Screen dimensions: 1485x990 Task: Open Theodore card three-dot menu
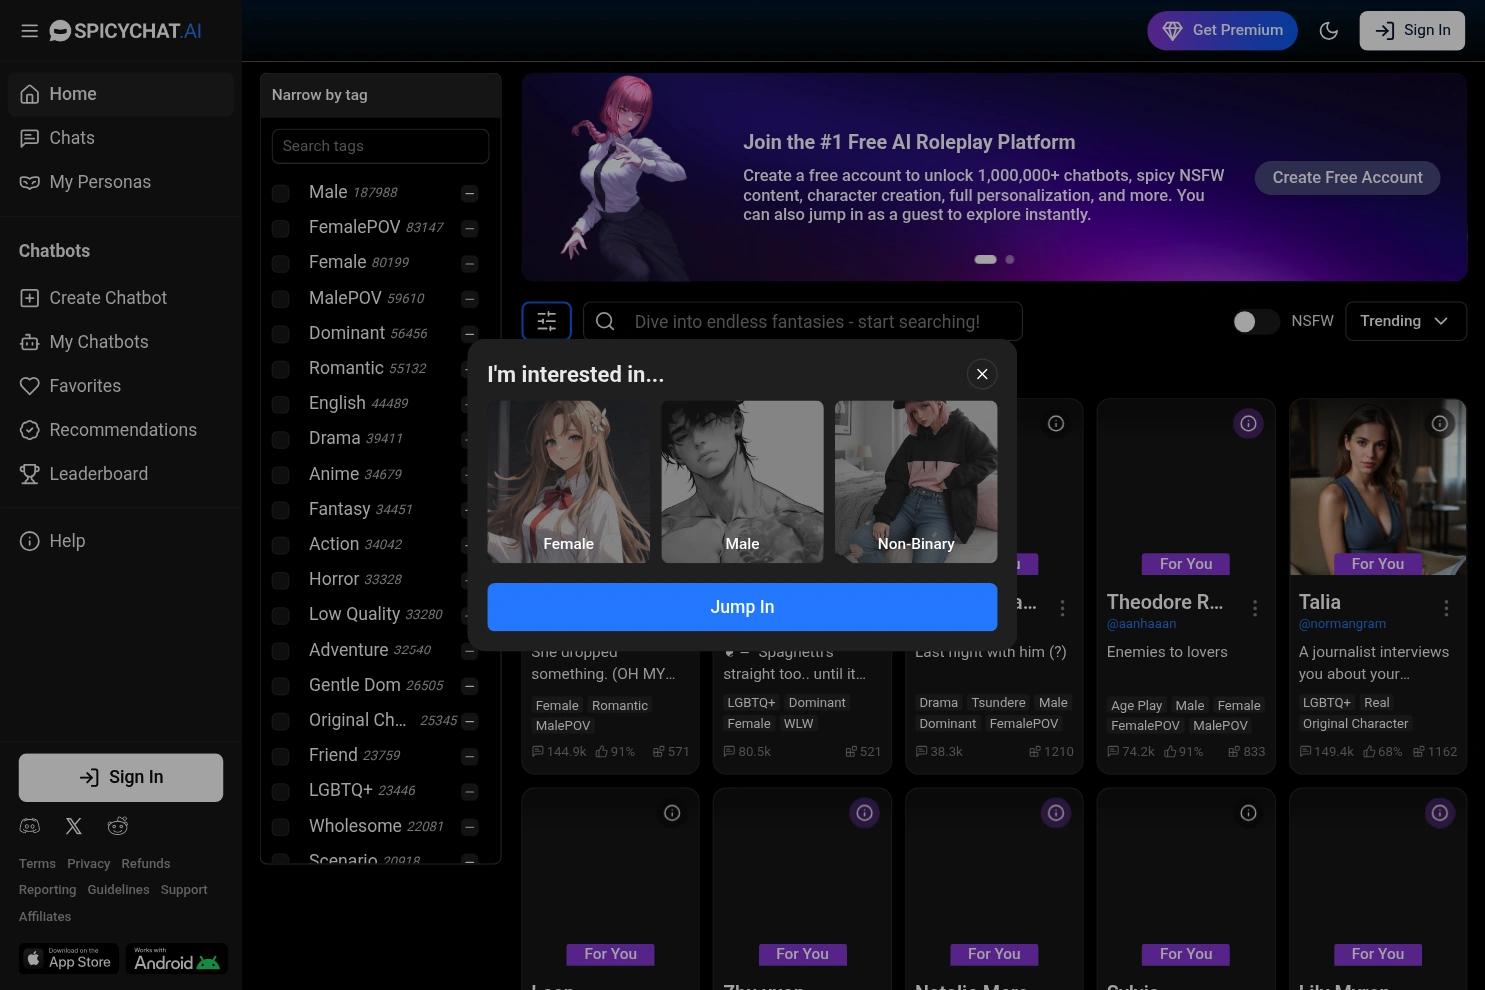pos(1254,608)
